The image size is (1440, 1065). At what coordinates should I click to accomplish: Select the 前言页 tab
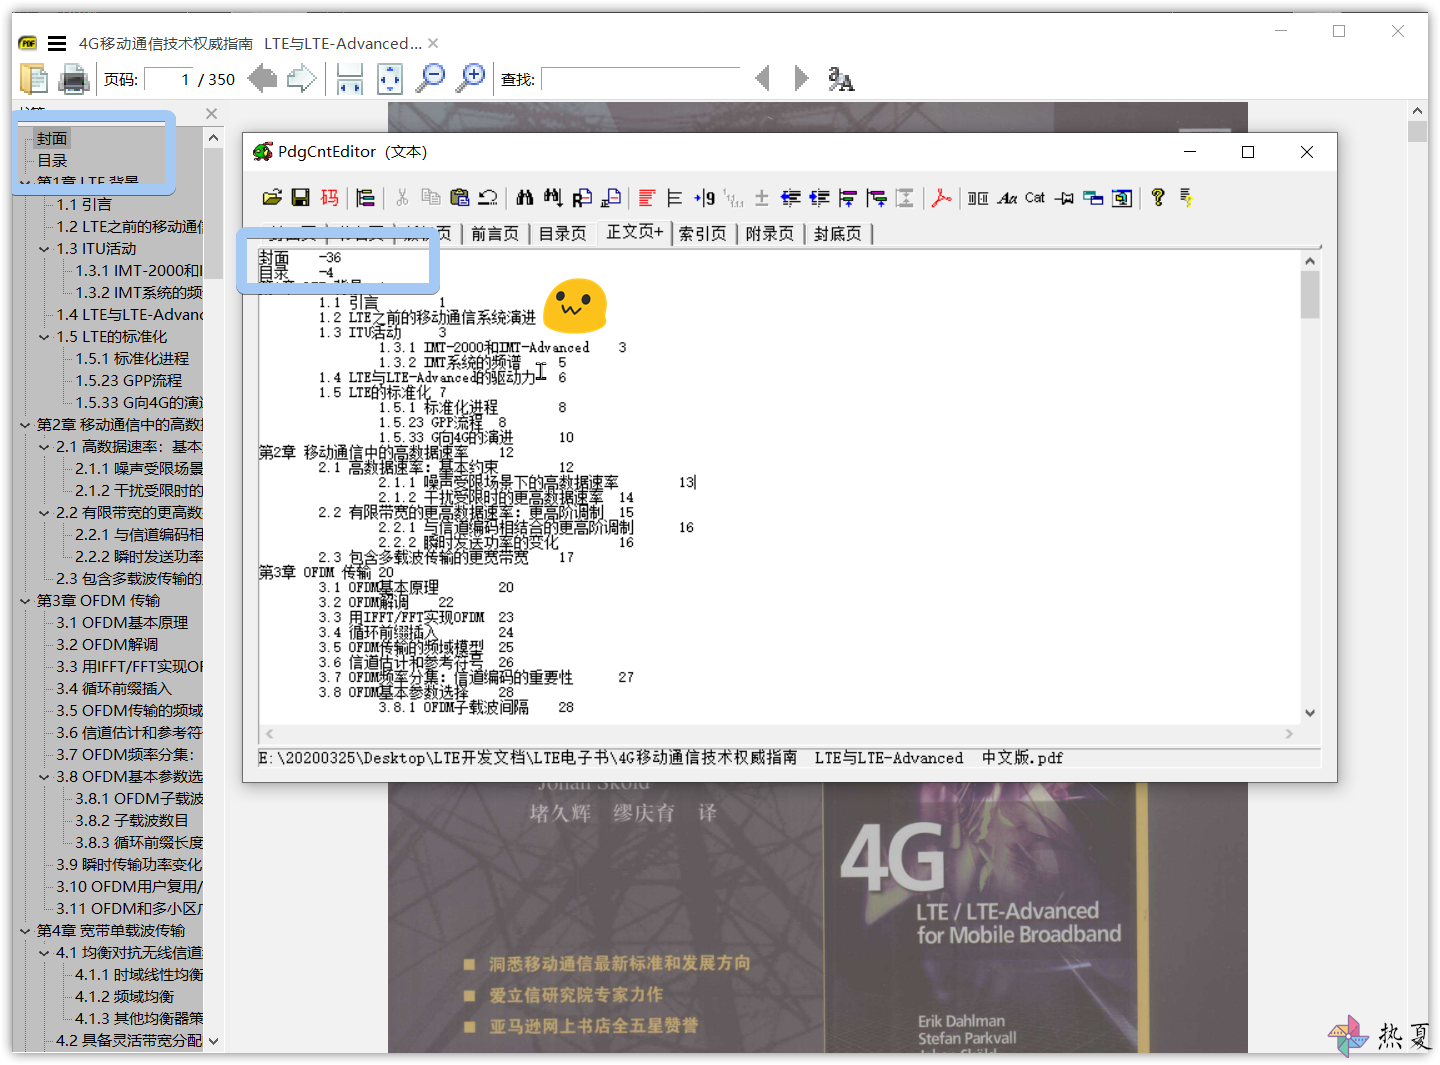point(495,234)
